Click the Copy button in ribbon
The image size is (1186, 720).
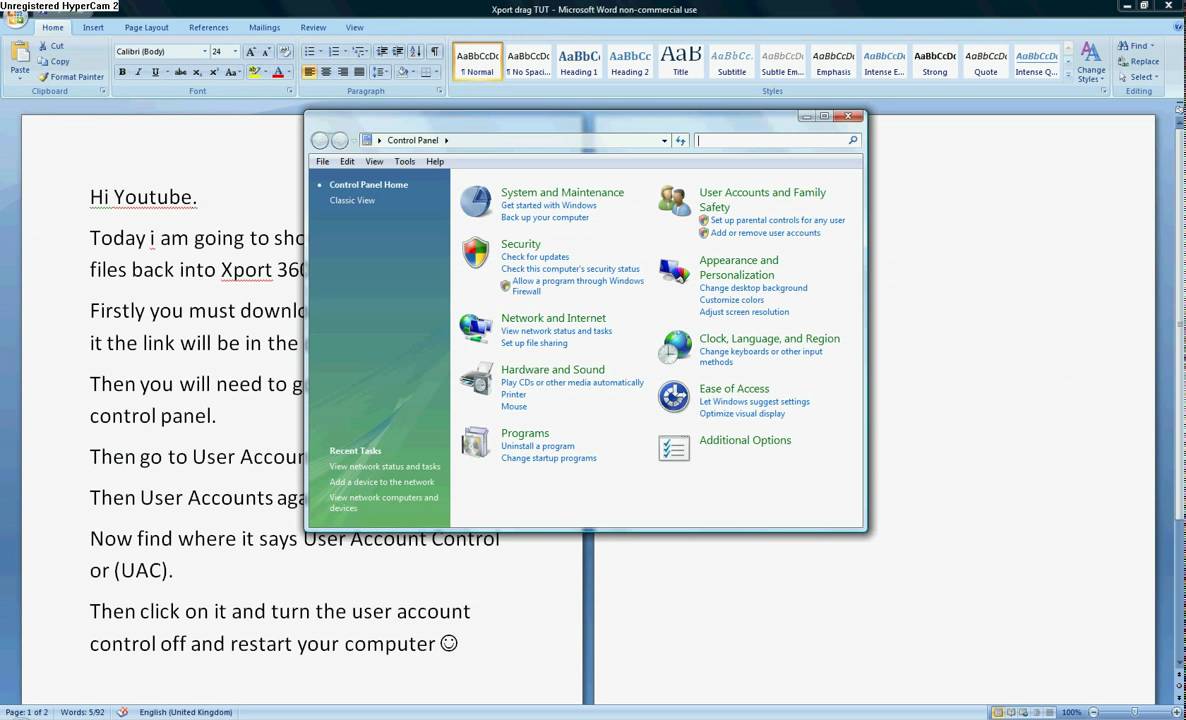53,61
